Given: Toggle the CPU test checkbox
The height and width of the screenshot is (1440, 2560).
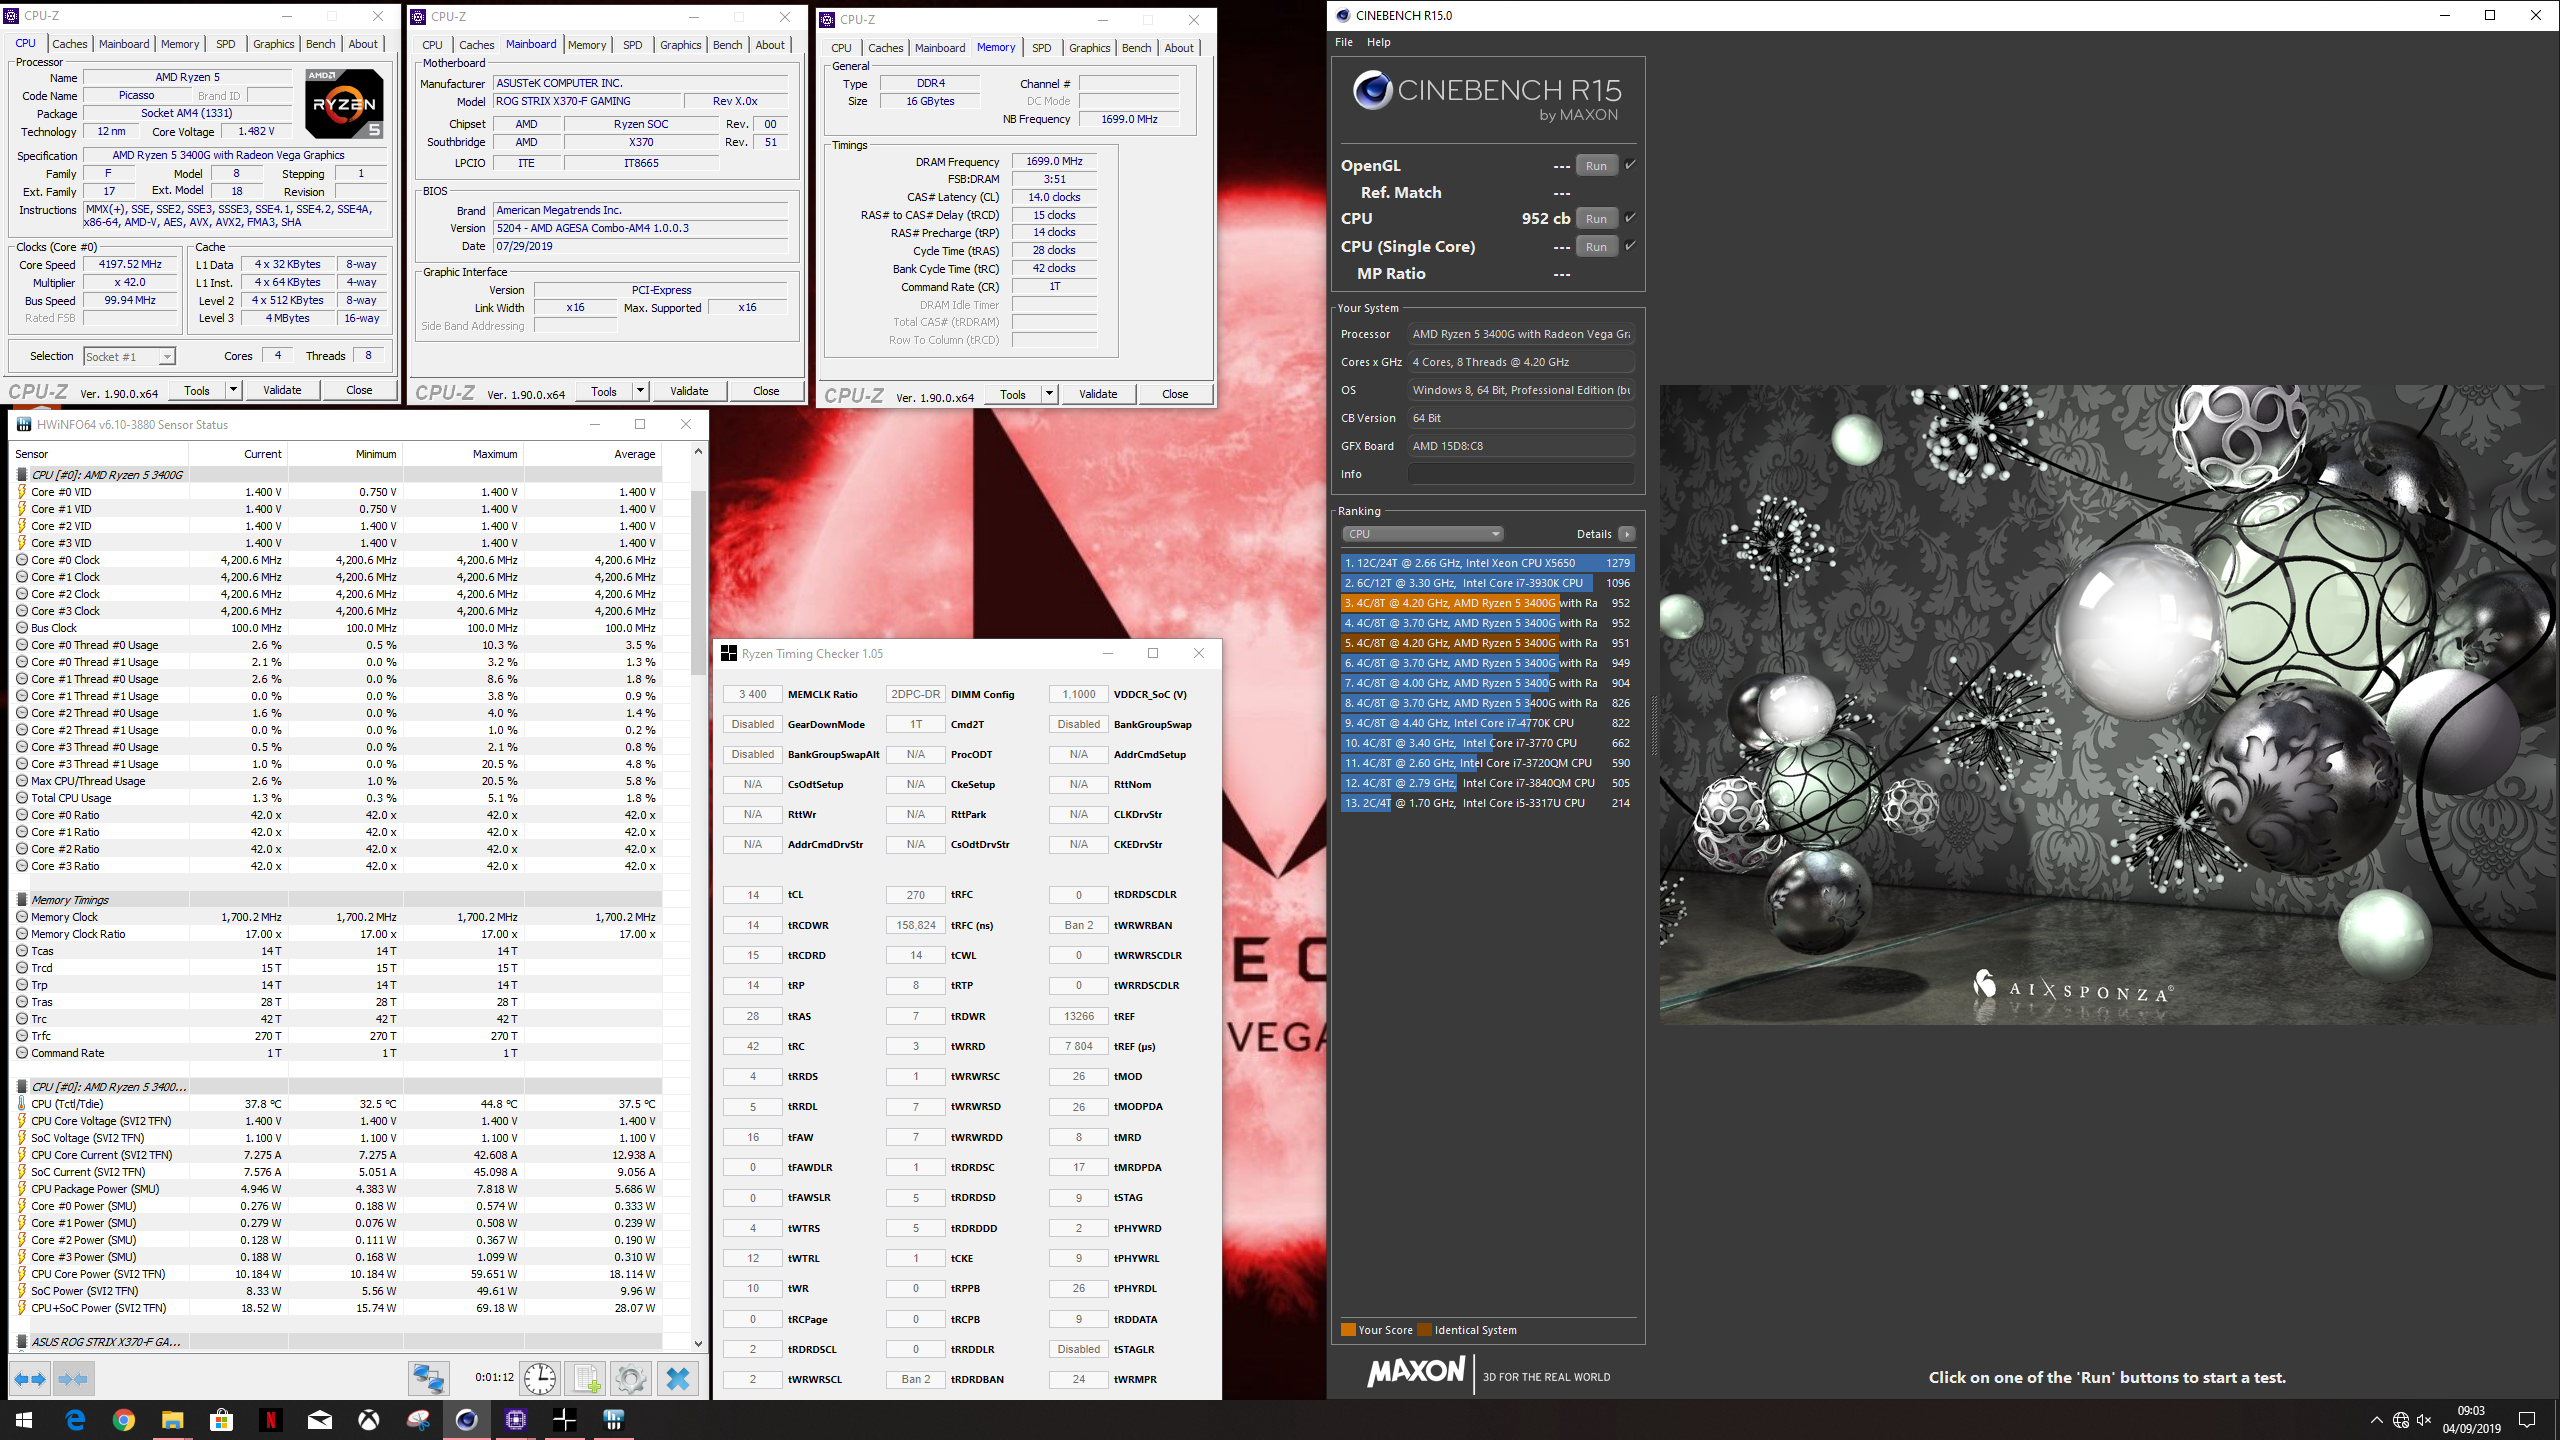Looking at the screenshot, I should pos(1630,218).
